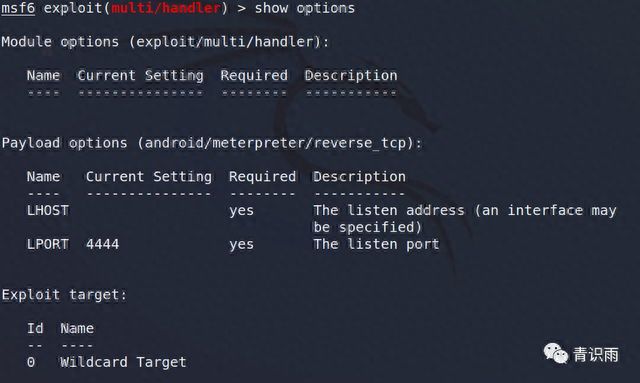Click the 'Exploit target:' heading
The width and height of the screenshot is (640, 383).
pos(64,295)
